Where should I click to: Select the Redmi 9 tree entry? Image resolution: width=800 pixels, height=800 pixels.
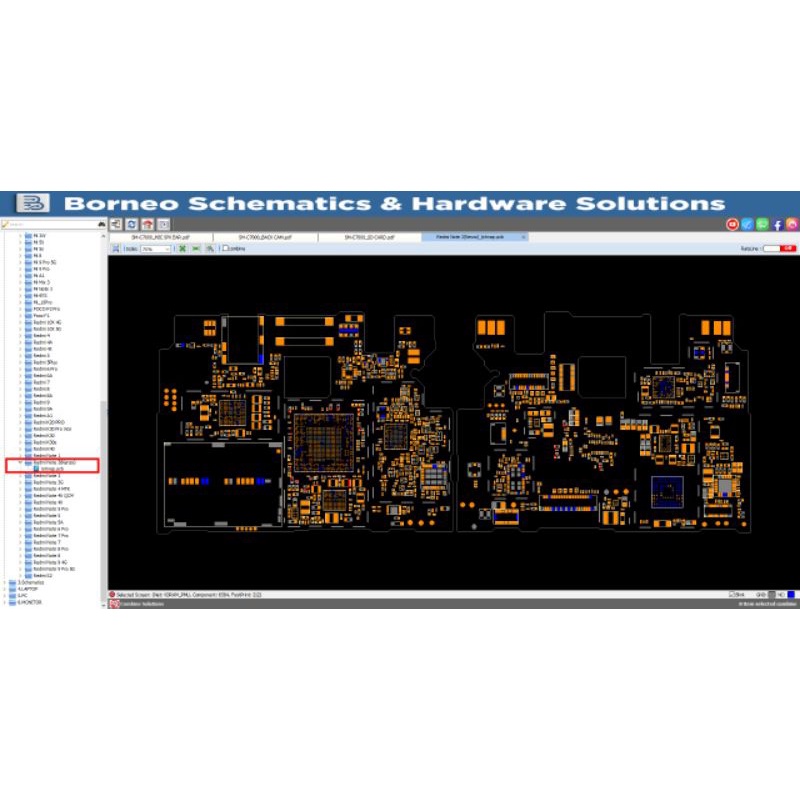coord(42,403)
